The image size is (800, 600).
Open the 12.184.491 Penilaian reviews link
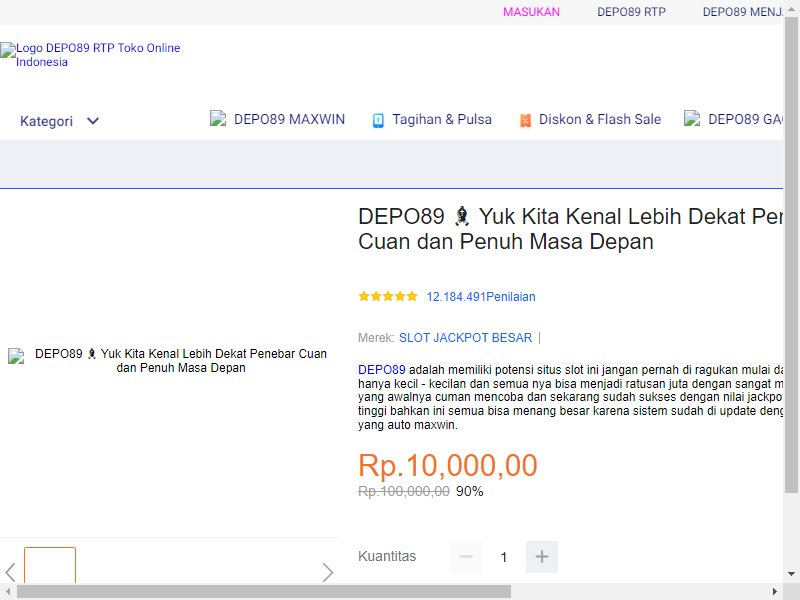481,297
